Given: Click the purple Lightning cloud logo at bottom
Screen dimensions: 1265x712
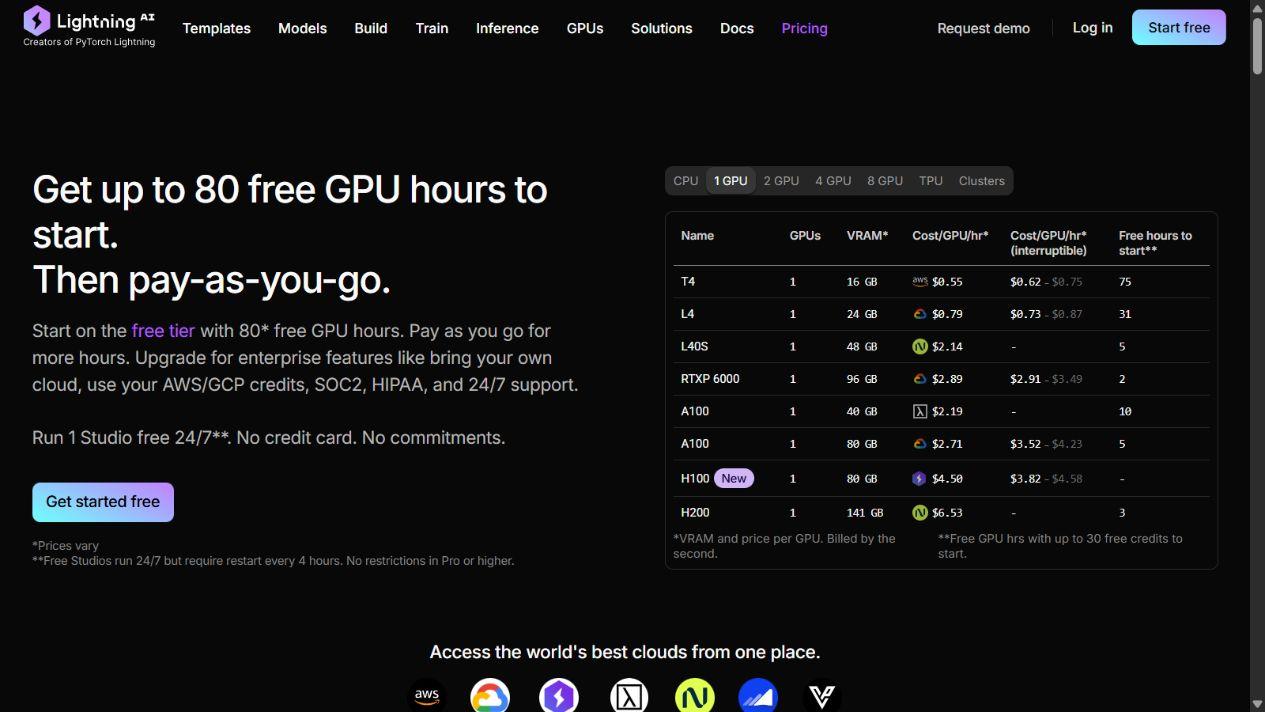Looking at the screenshot, I should pos(559,695).
